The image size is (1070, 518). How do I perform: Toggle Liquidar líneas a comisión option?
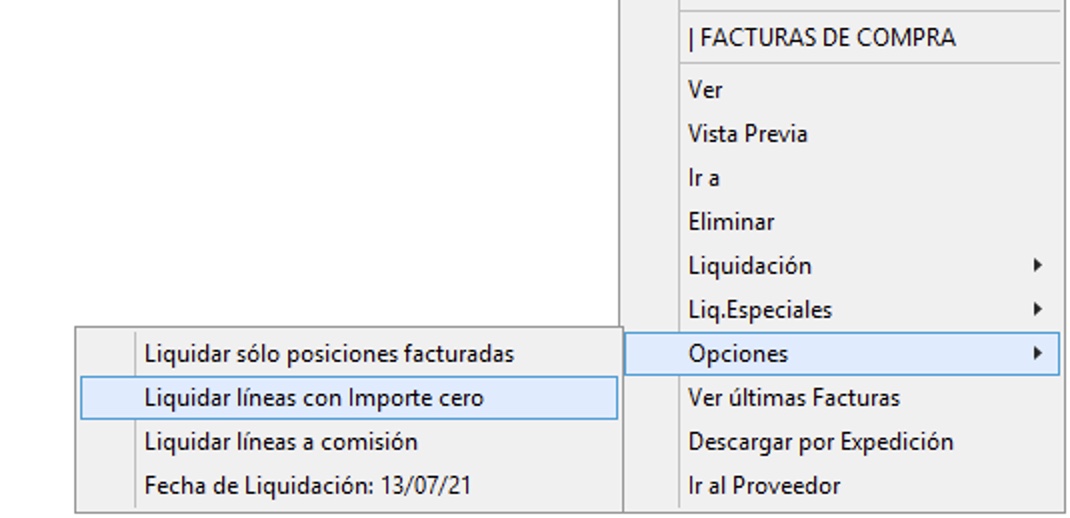[x=281, y=442]
